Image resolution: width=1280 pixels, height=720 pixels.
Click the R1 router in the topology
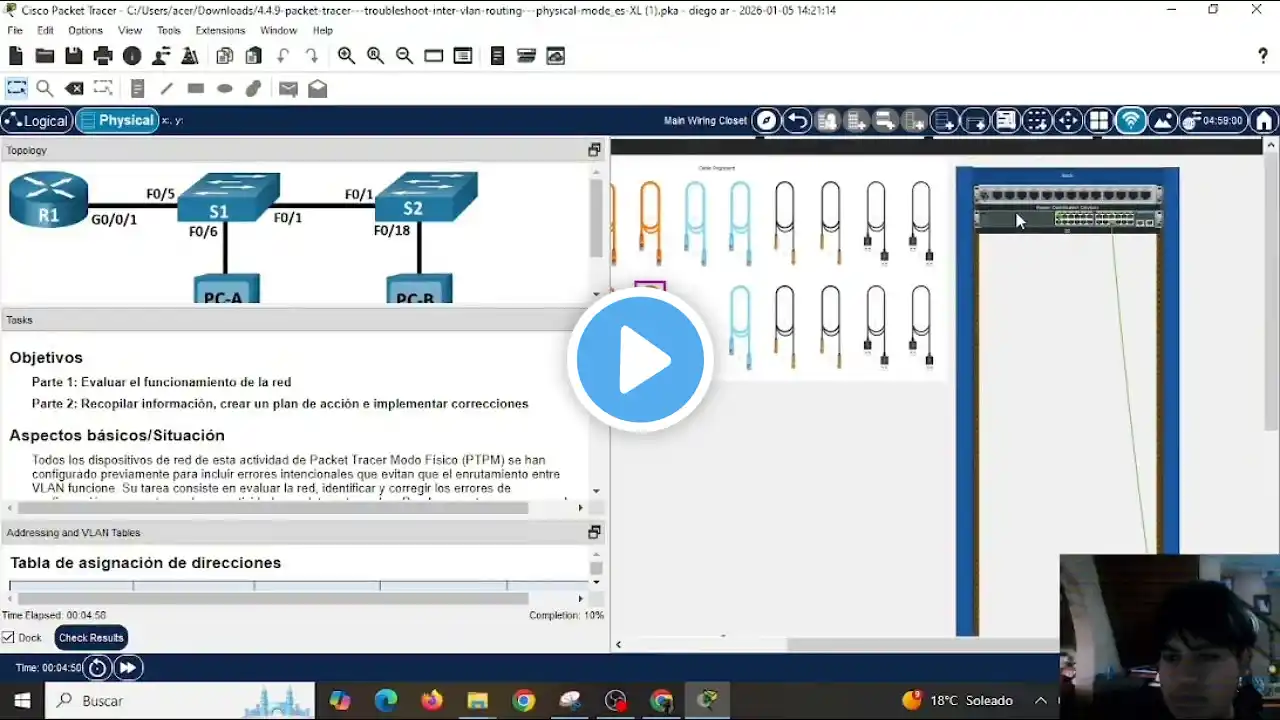48,198
